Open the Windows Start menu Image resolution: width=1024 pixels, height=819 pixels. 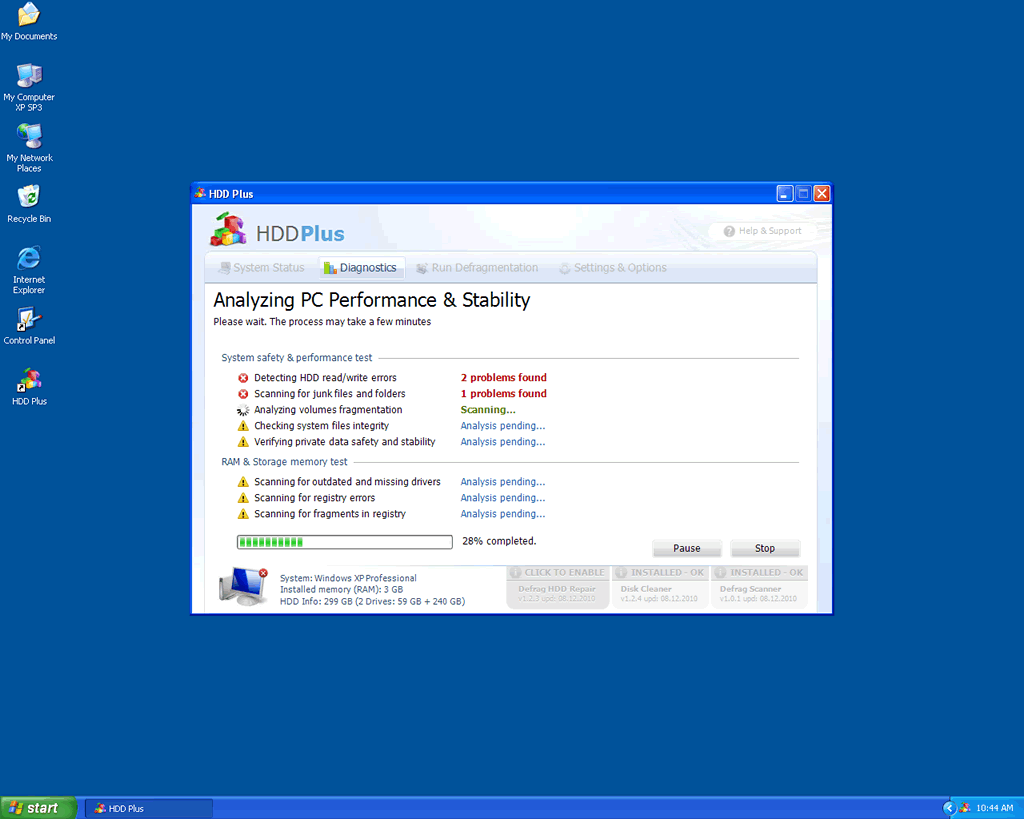[x=38, y=808]
